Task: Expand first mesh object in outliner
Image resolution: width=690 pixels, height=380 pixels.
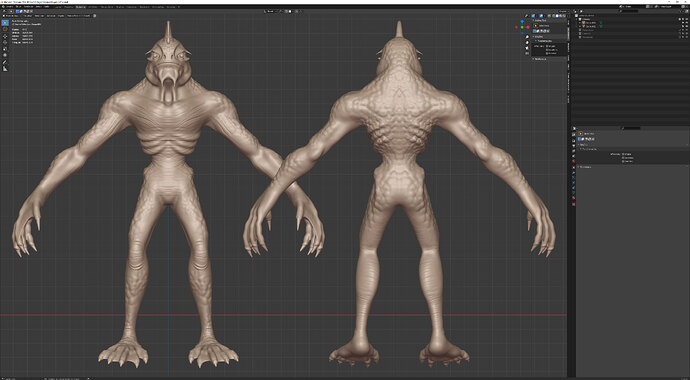Action: click(x=580, y=22)
